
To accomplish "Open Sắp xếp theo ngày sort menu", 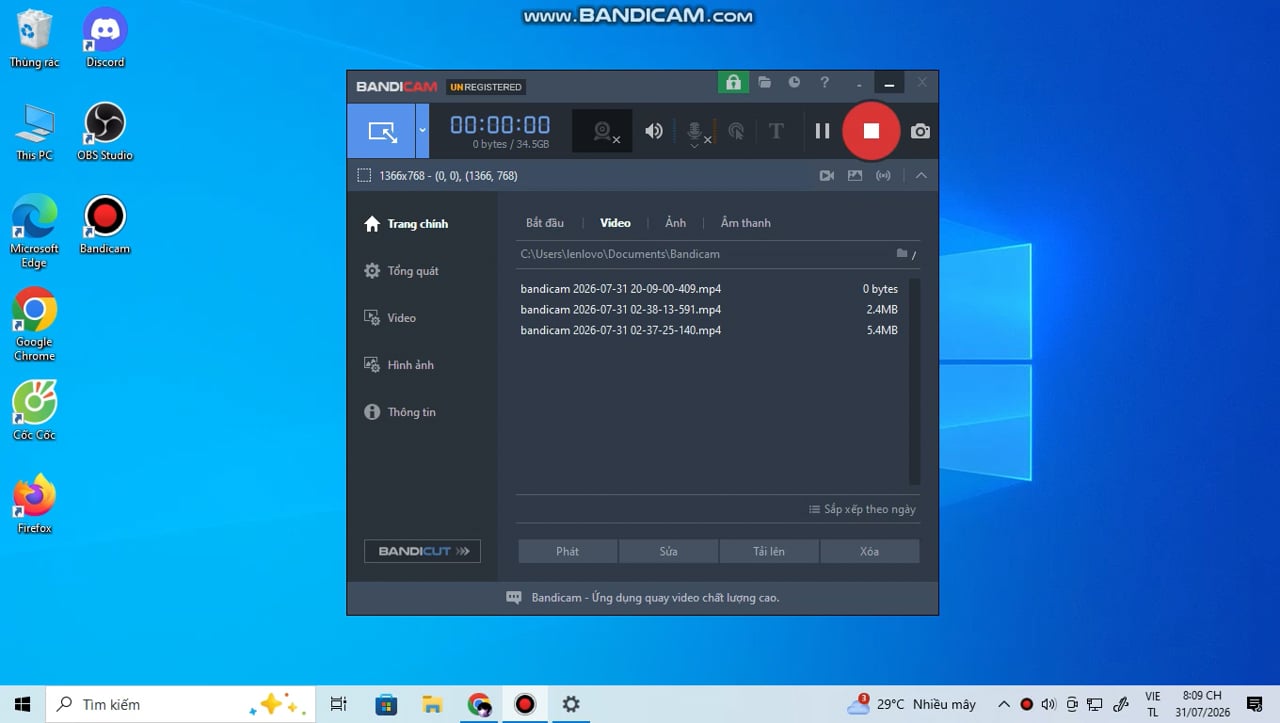I will (x=862, y=509).
